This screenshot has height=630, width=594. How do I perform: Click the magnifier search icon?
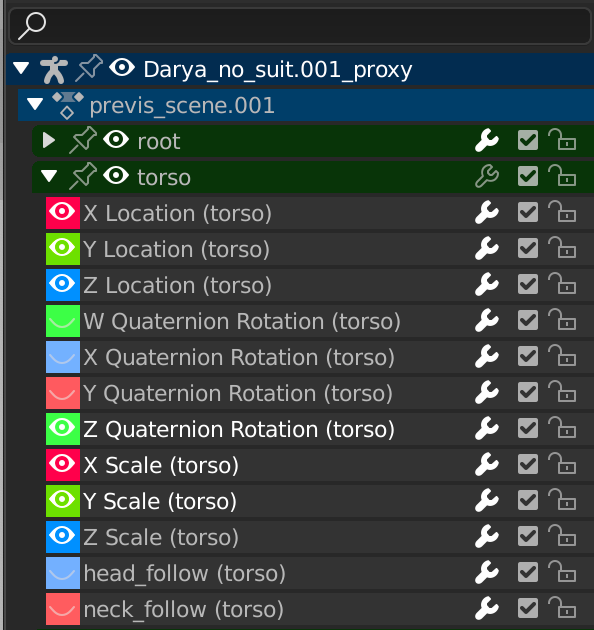32,26
